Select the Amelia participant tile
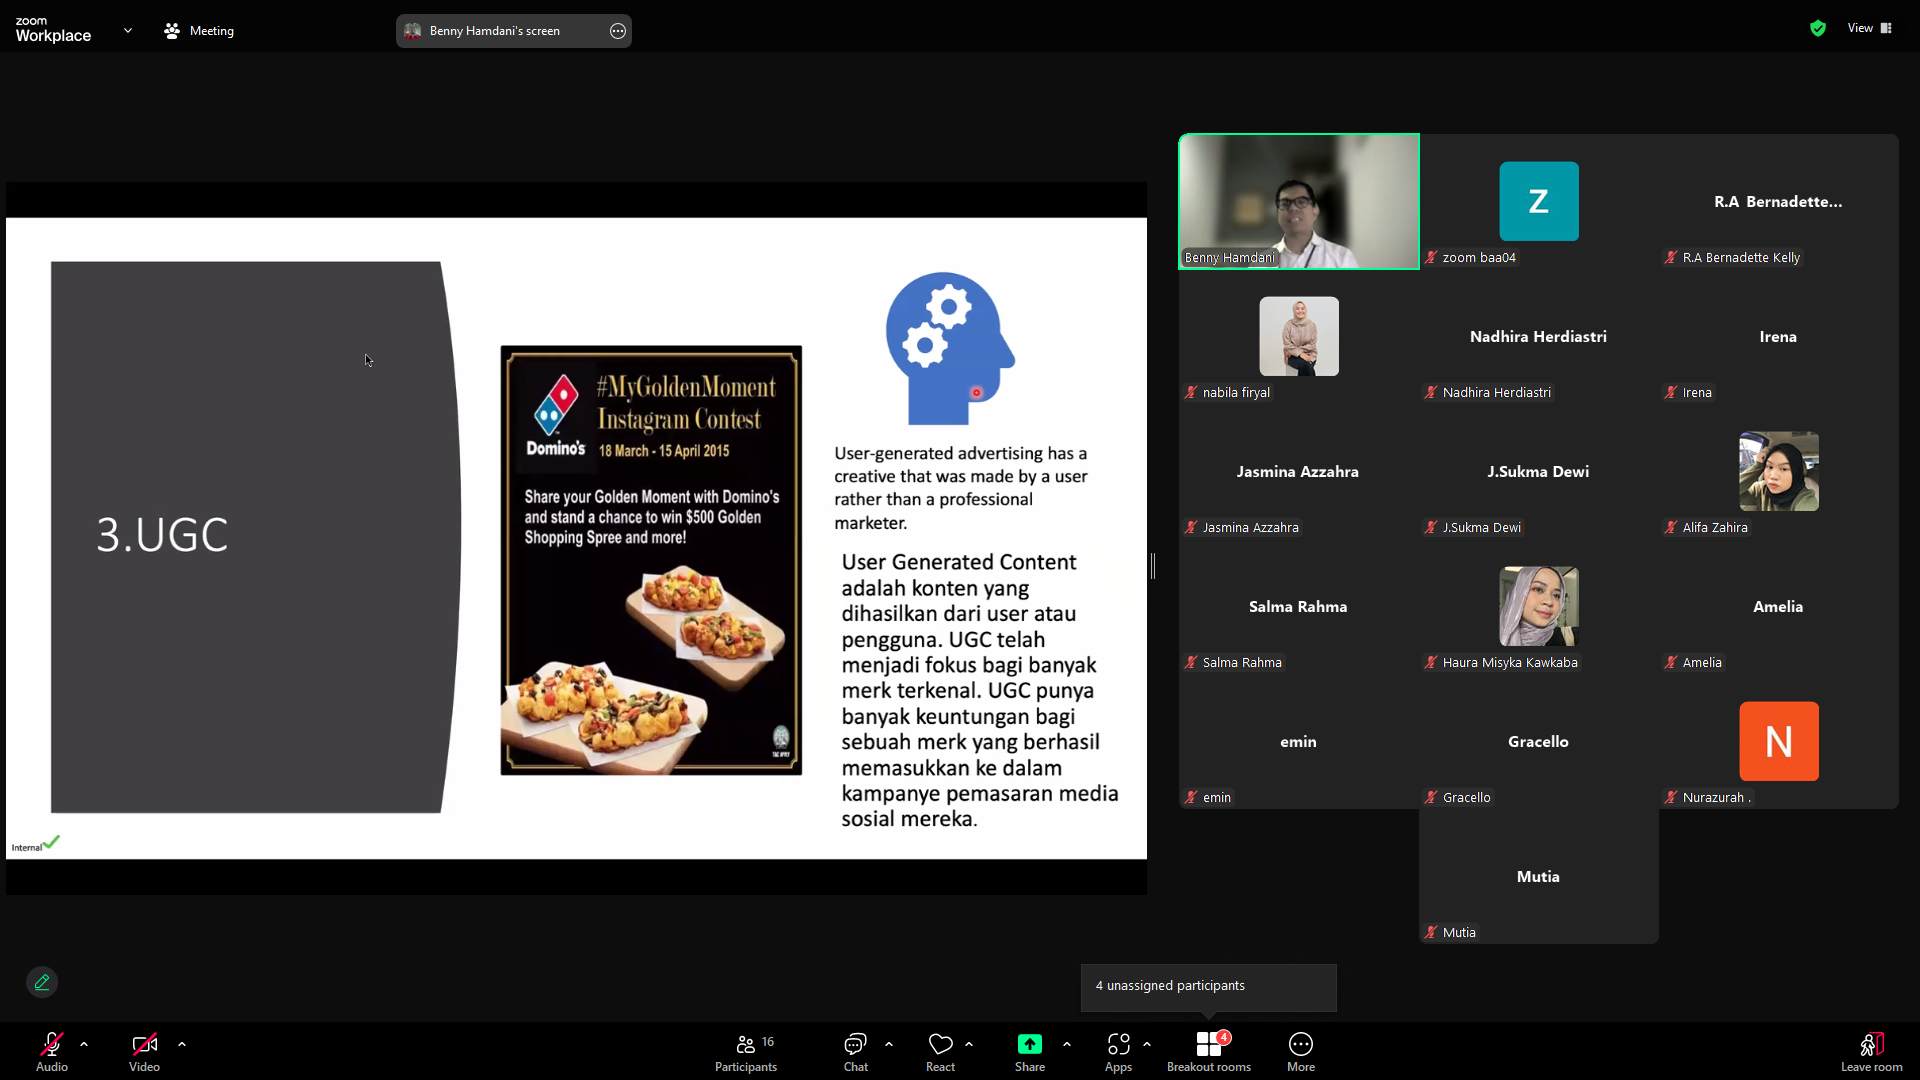Image resolution: width=1920 pixels, height=1080 pixels. [1779, 606]
